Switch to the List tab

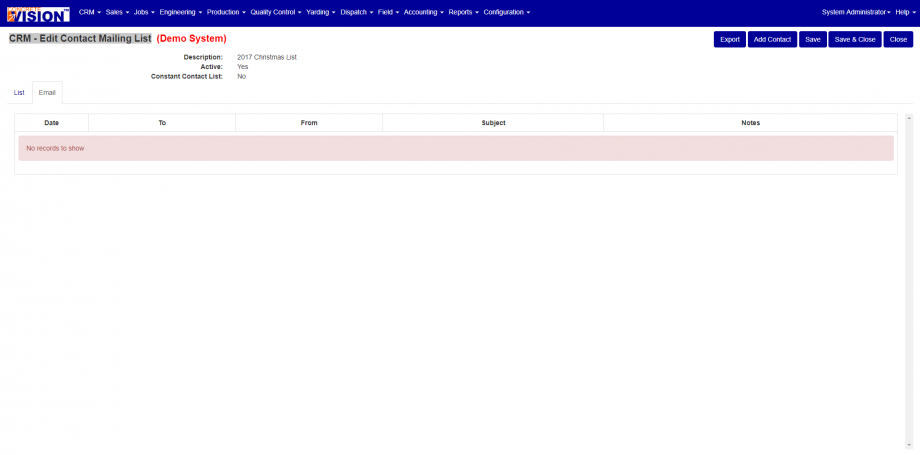19,93
